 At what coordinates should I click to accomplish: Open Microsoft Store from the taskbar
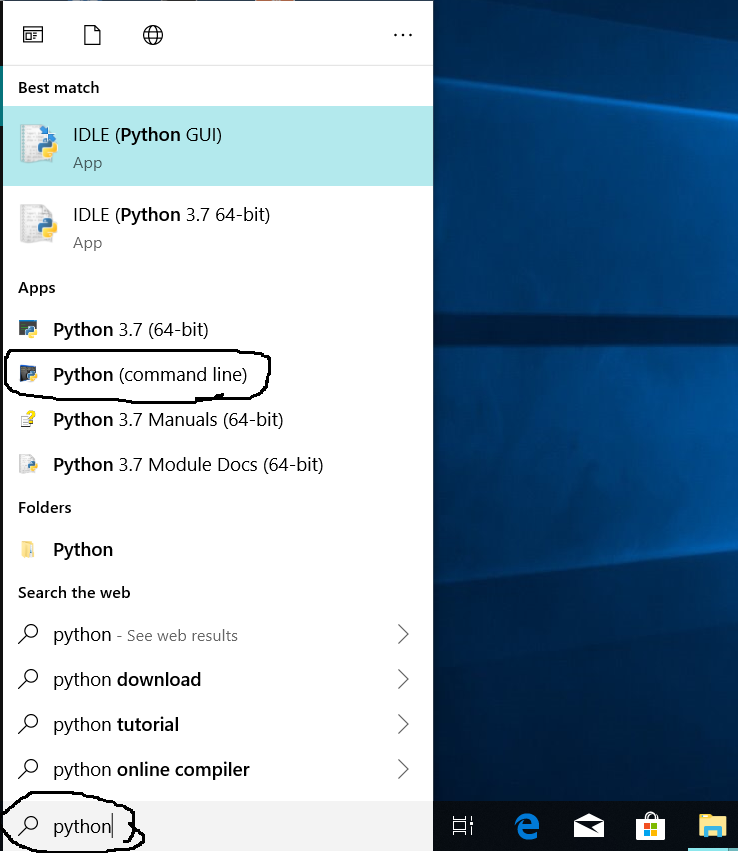[651, 826]
